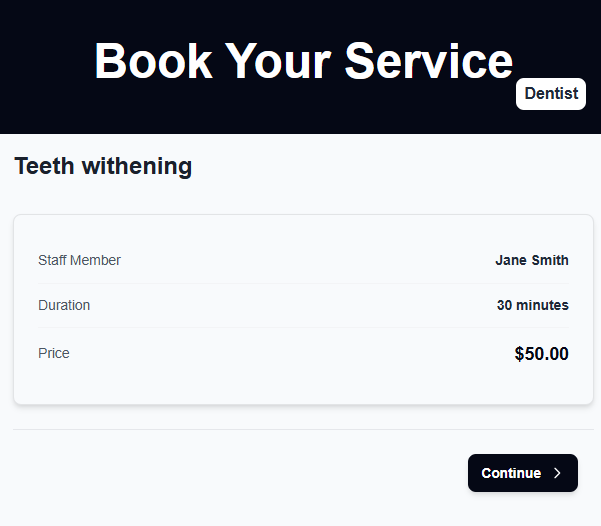Click the Duration label
This screenshot has height=526, width=601.
pos(64,305)
